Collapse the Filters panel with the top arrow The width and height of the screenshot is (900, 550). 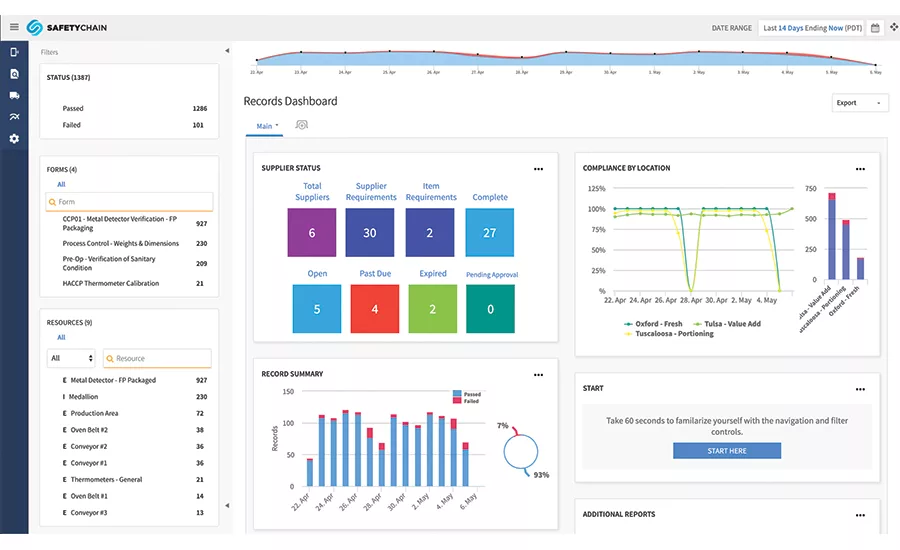tap(226, 51)
